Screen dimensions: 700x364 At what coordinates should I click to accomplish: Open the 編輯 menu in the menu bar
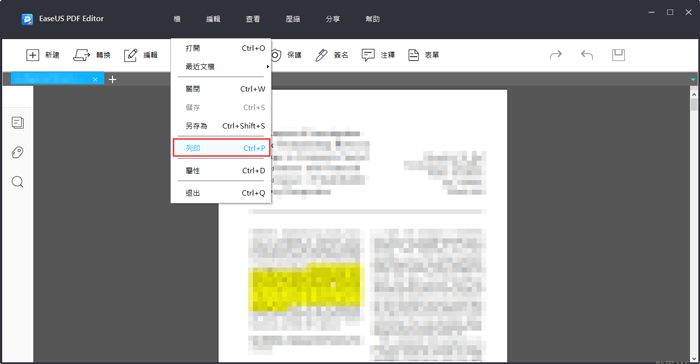pos(213,19)
